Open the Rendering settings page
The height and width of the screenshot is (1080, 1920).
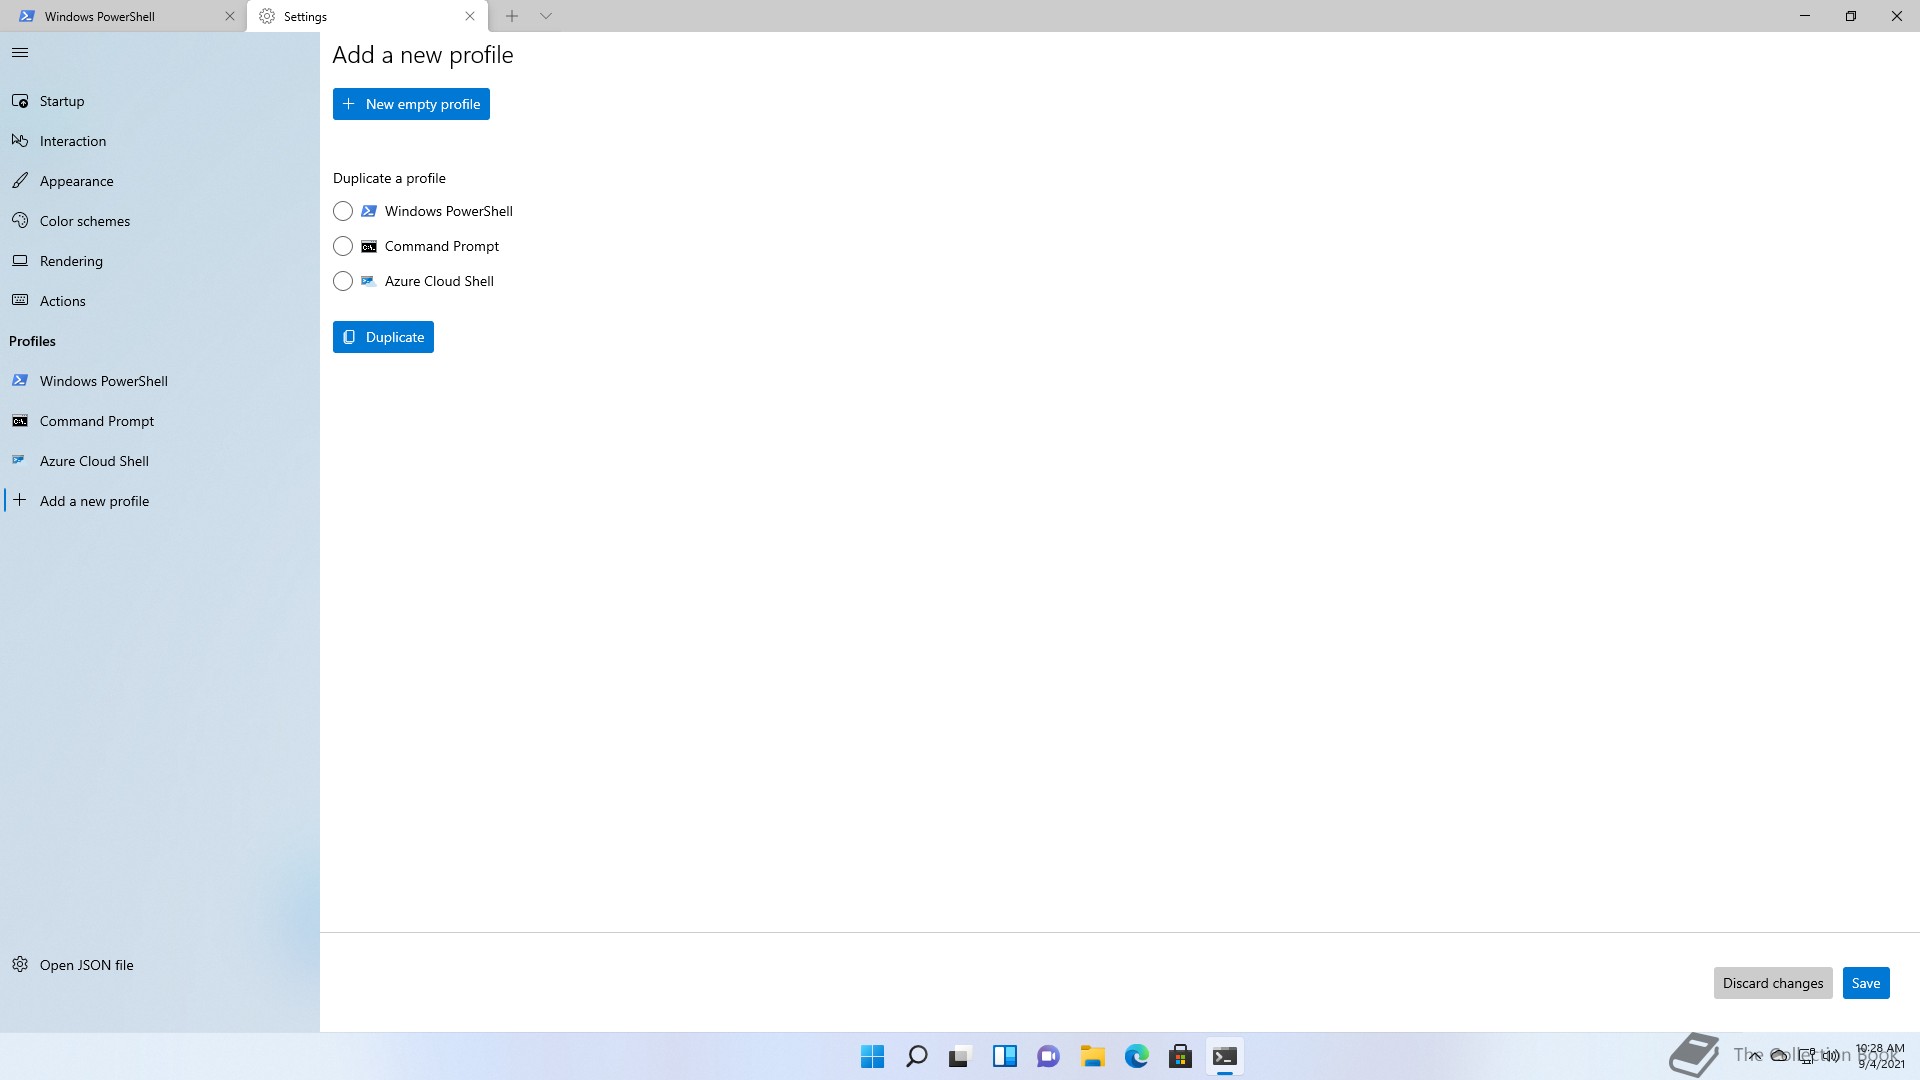coord(160,261)
